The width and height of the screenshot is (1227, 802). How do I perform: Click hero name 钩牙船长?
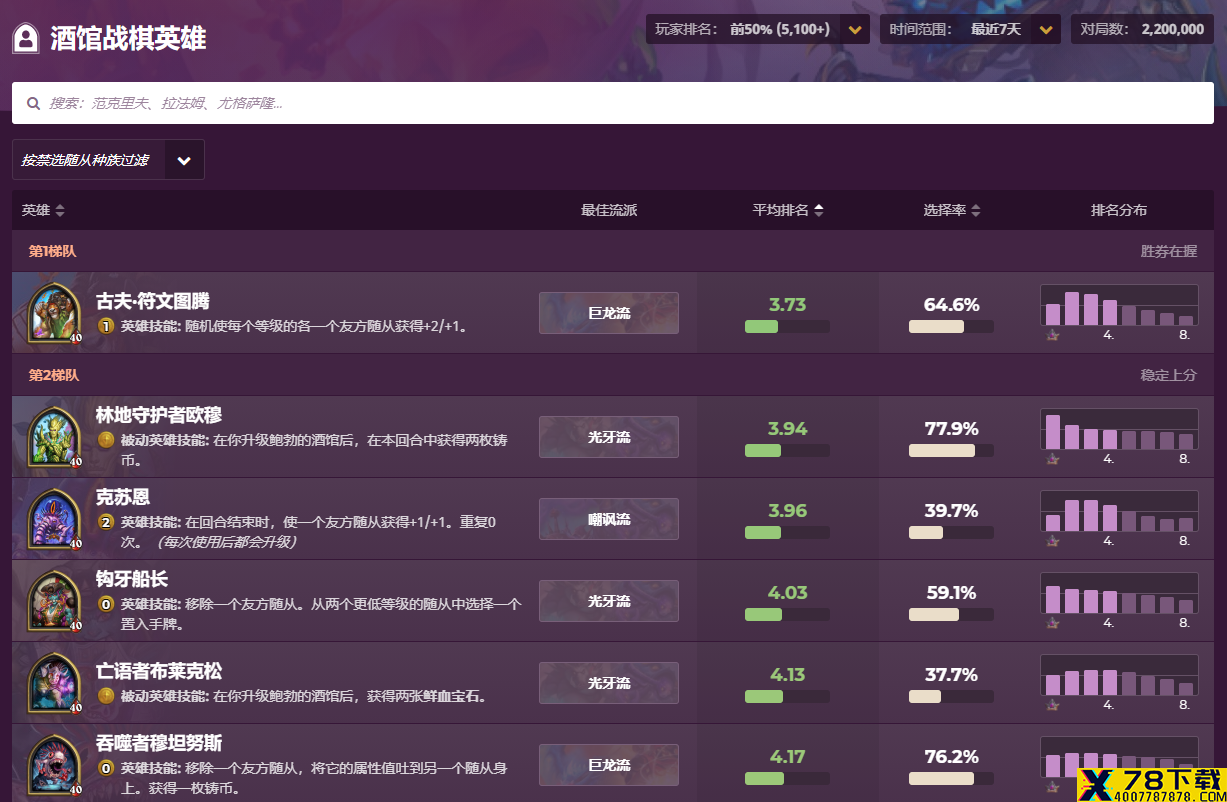132,579
